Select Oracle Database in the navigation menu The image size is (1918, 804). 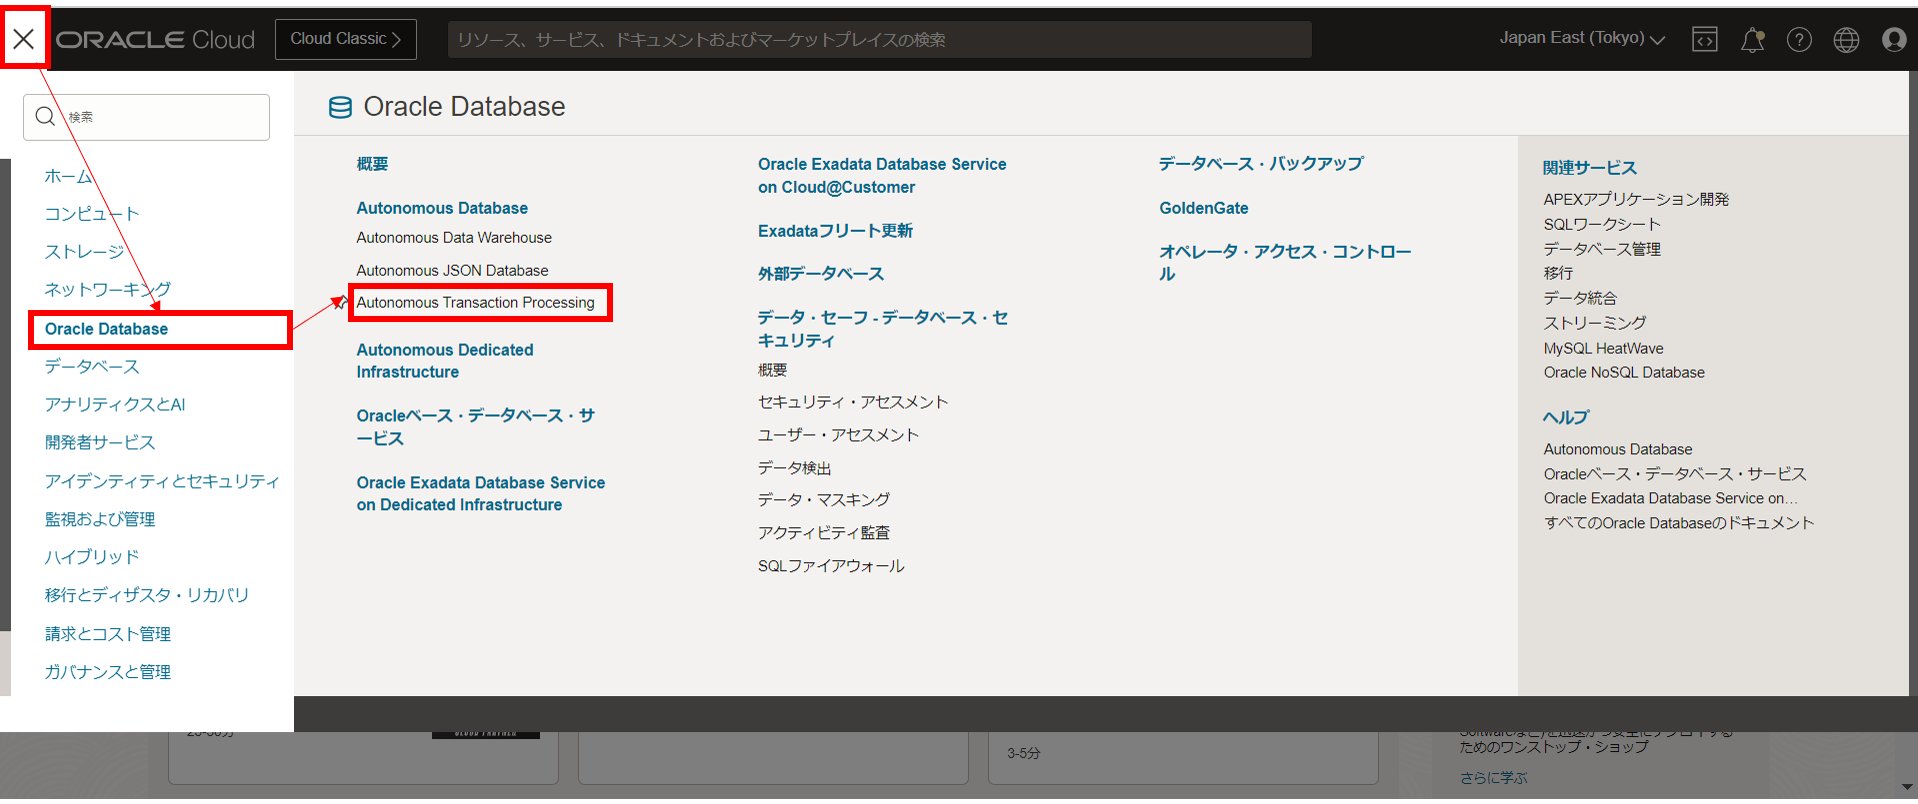(x=107, y=329)
